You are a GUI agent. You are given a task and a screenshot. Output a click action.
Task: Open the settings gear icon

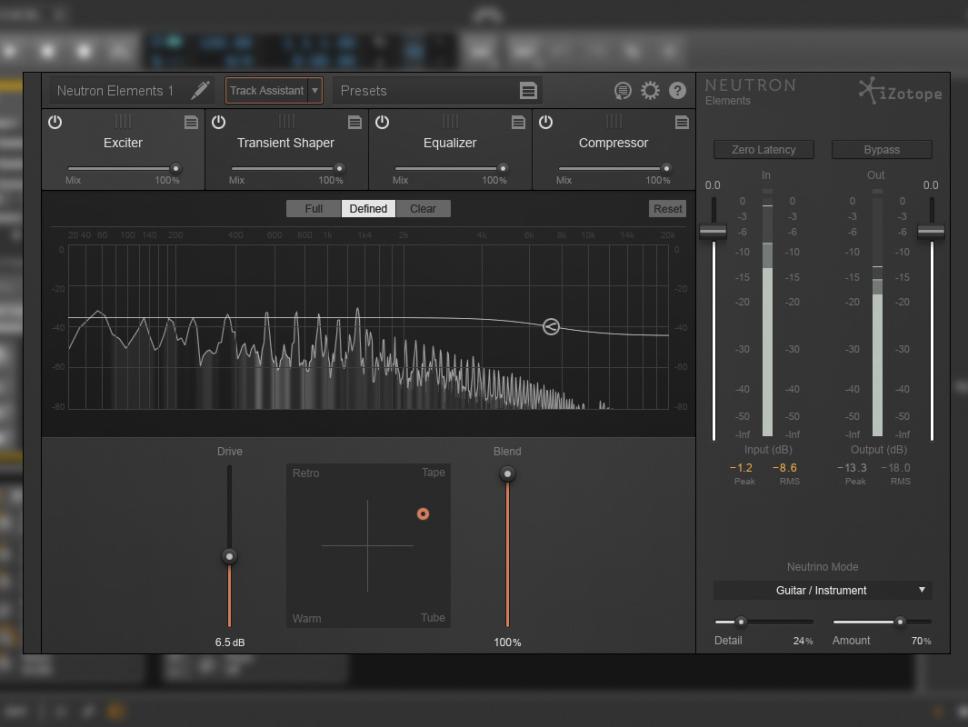click(x=650, y=91)
